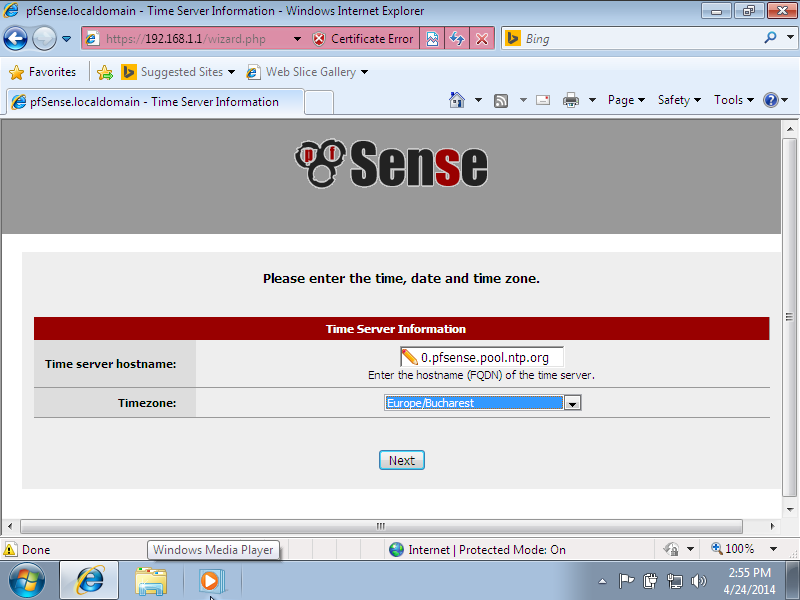Screen dimensions: 800x600
Task: Click the Internet Protected Mode zone indicator
Action: coord(477,549)
